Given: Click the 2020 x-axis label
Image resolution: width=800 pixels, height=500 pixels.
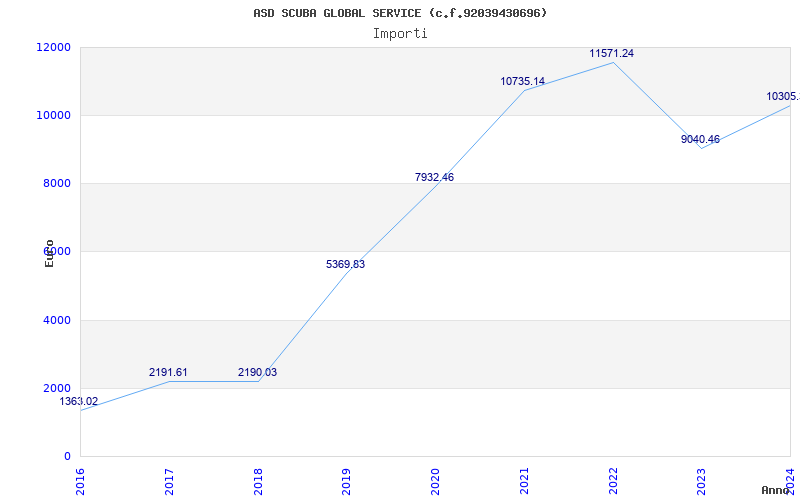Looking at the screenshot, I should pyautogui.click(x=436, y=481).
